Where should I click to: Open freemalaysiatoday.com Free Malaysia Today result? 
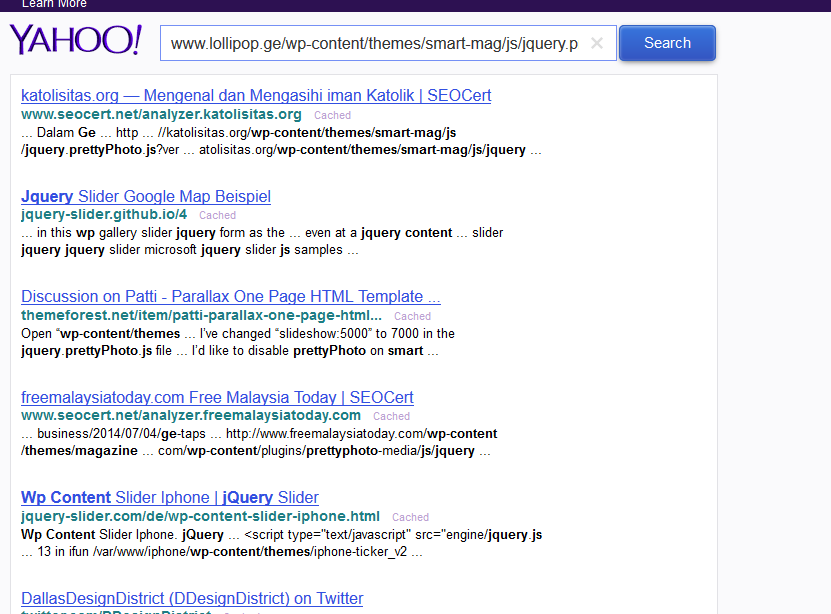click(x=217, y=397)
